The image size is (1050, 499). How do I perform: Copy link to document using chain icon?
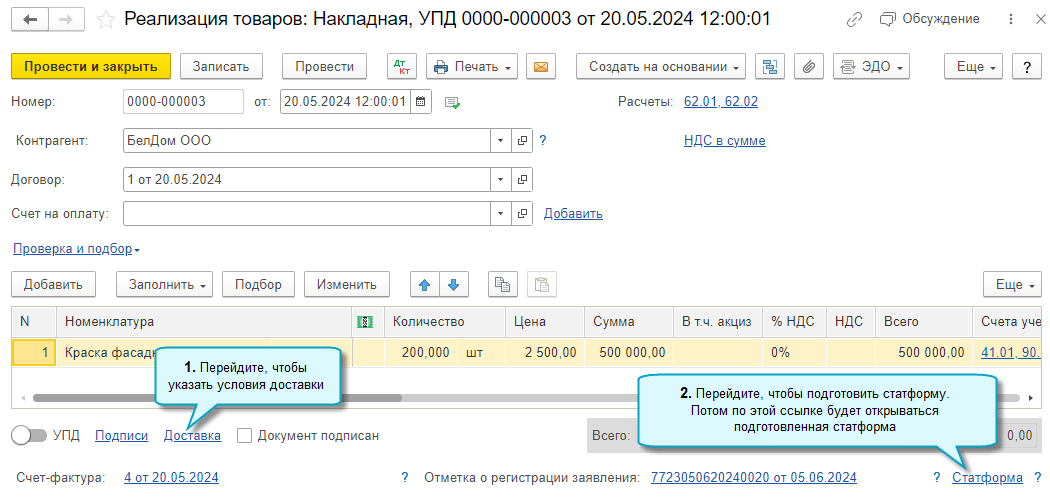(x=854, y=19)
